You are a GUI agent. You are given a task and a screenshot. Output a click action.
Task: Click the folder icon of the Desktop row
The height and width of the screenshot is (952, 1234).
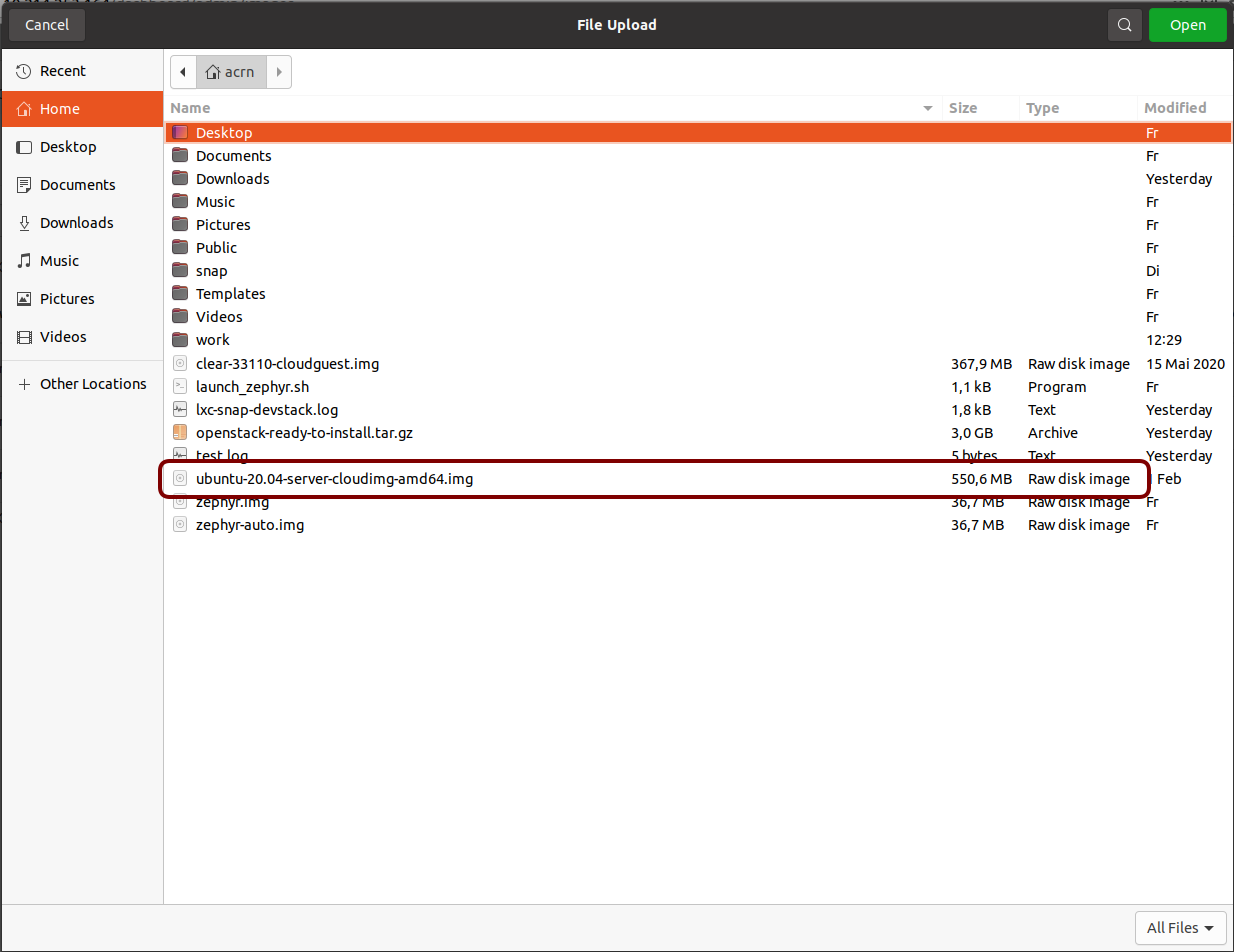tap(180, 132)
